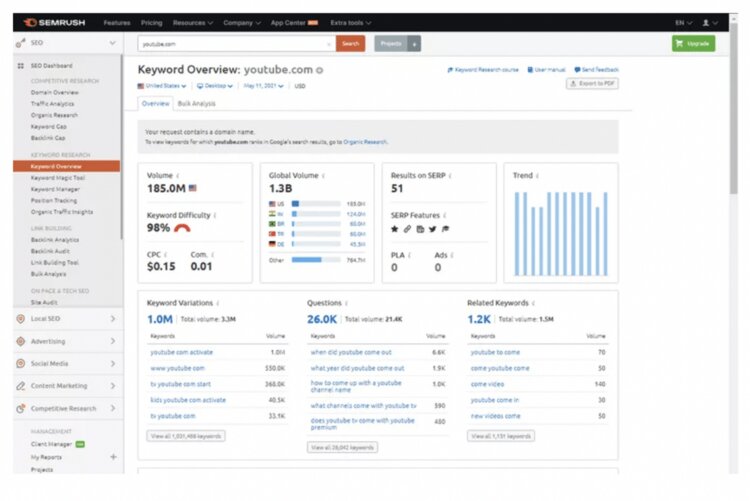
Task: Open User manual link
Action: point(546,70)
